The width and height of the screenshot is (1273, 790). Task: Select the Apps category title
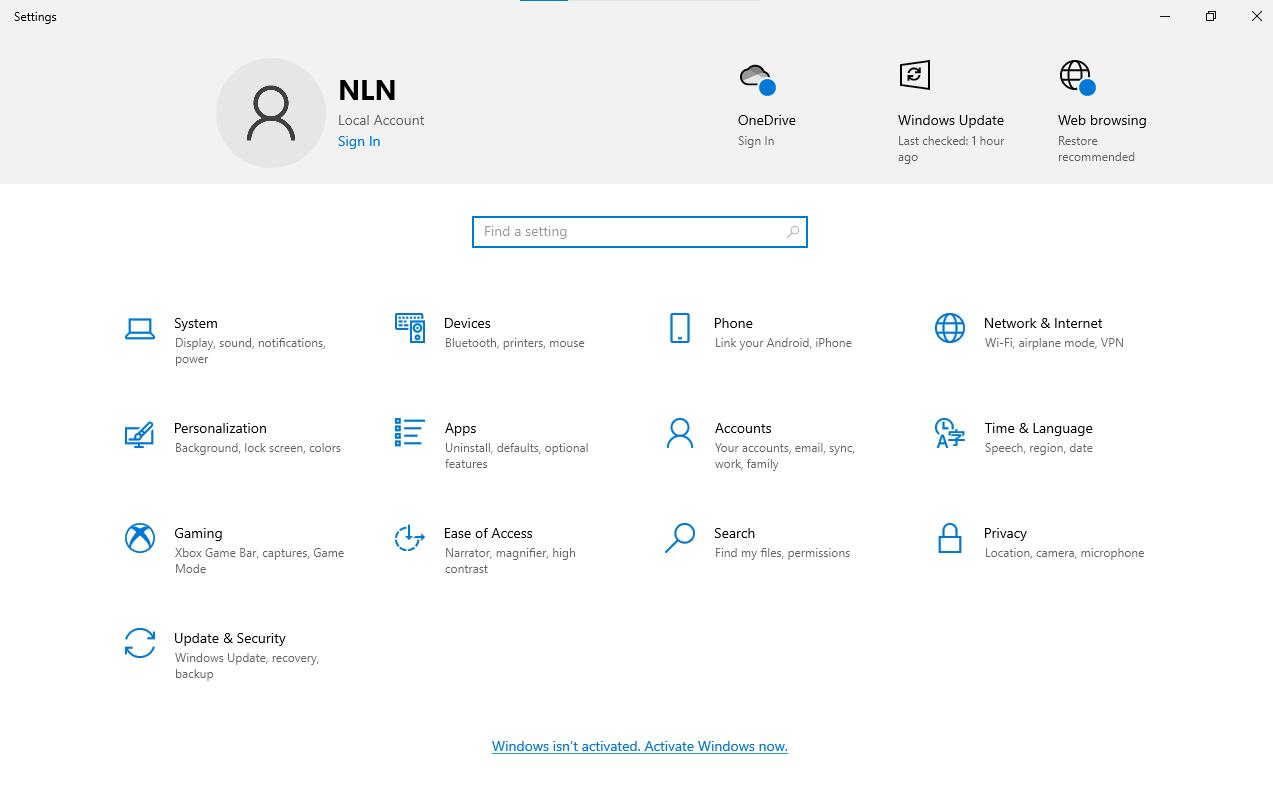460,428
